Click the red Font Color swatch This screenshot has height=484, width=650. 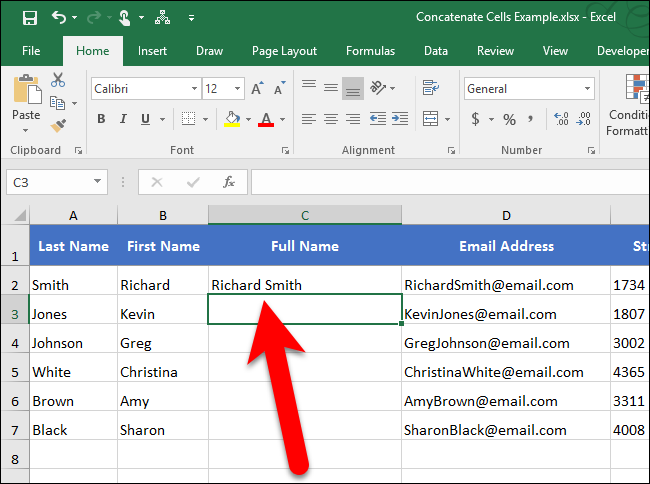(265, 120)
